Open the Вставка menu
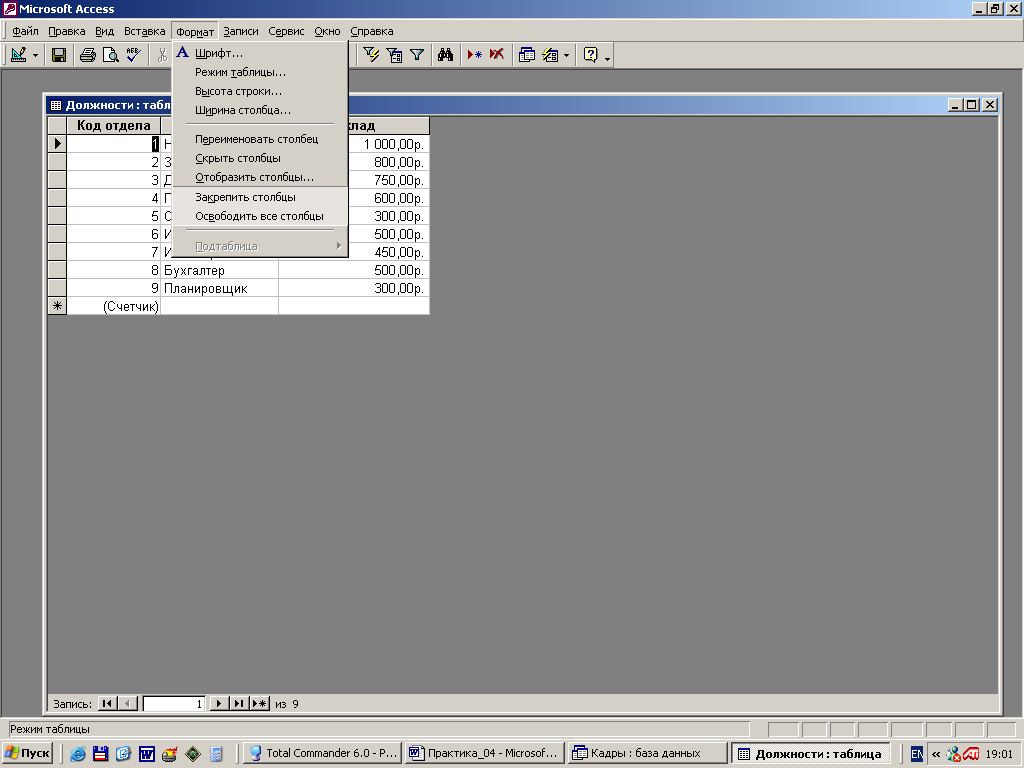This screenshot has width=1024, height=768. pyautogui.click(x=144, y=31)
